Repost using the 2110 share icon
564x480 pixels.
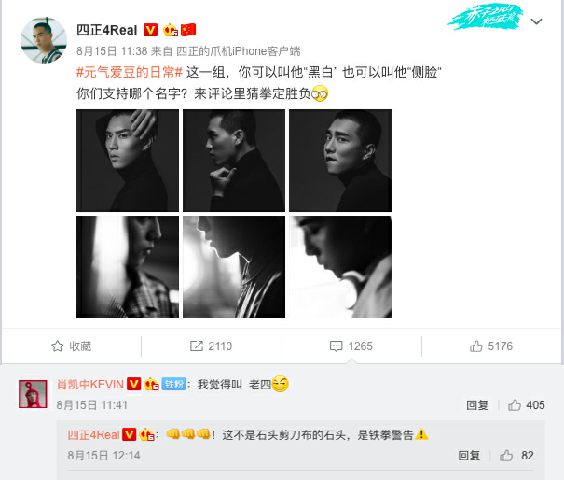(x=211, y=346)
